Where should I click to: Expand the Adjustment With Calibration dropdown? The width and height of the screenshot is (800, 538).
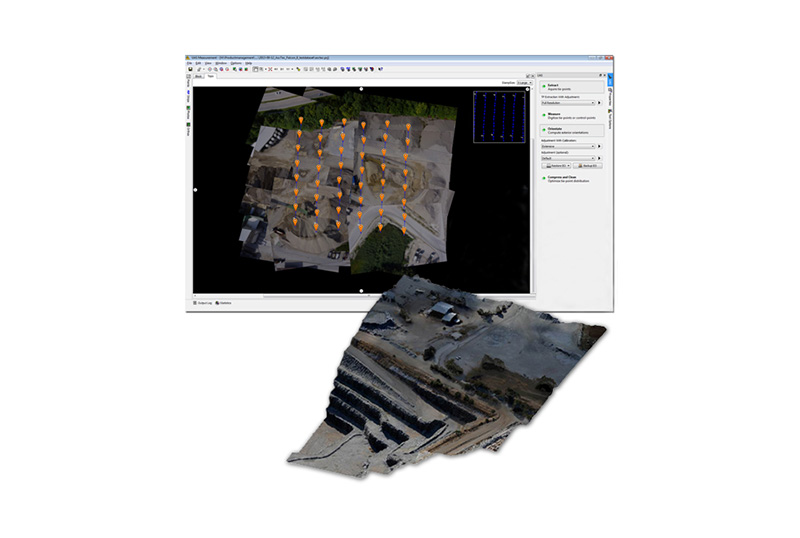pos(566,145)
